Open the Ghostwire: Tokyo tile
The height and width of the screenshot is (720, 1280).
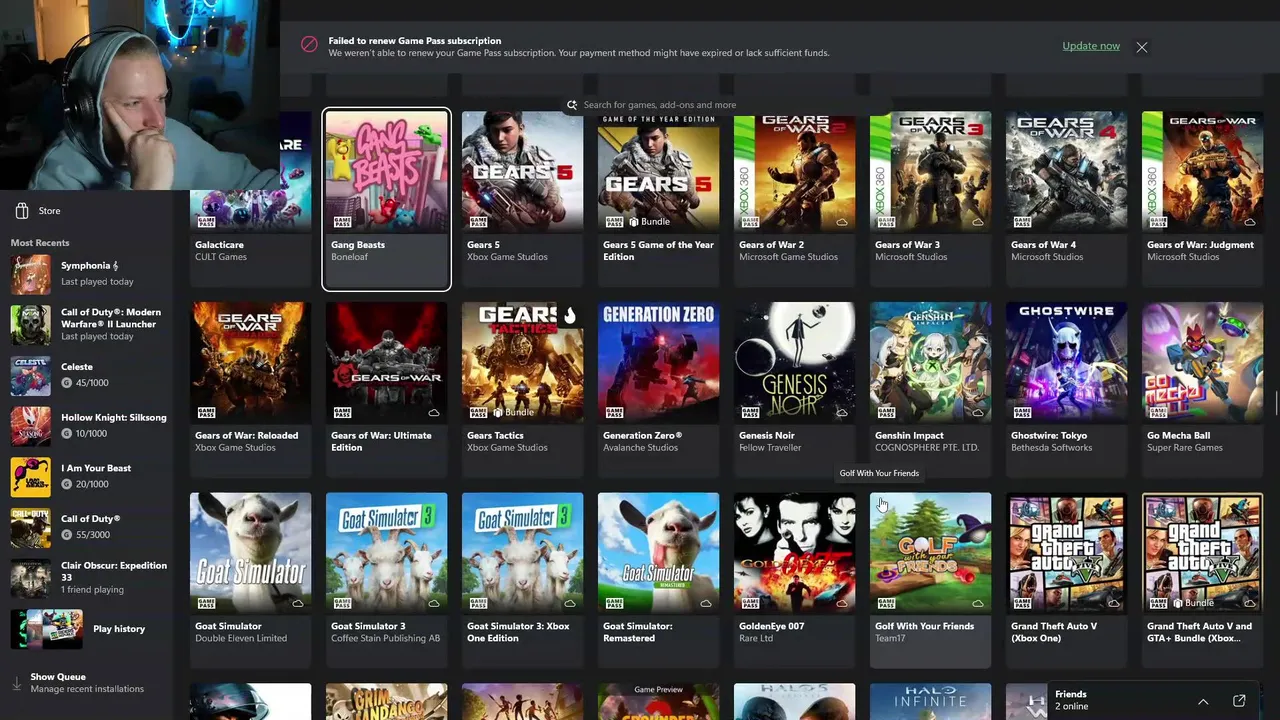pos(1066,389)
